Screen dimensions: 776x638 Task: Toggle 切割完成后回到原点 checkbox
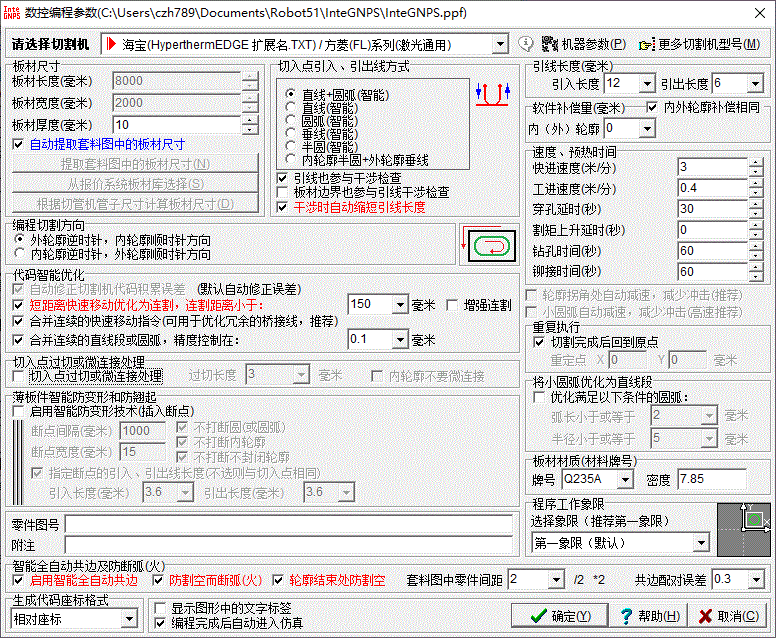[x=539, y=342]
